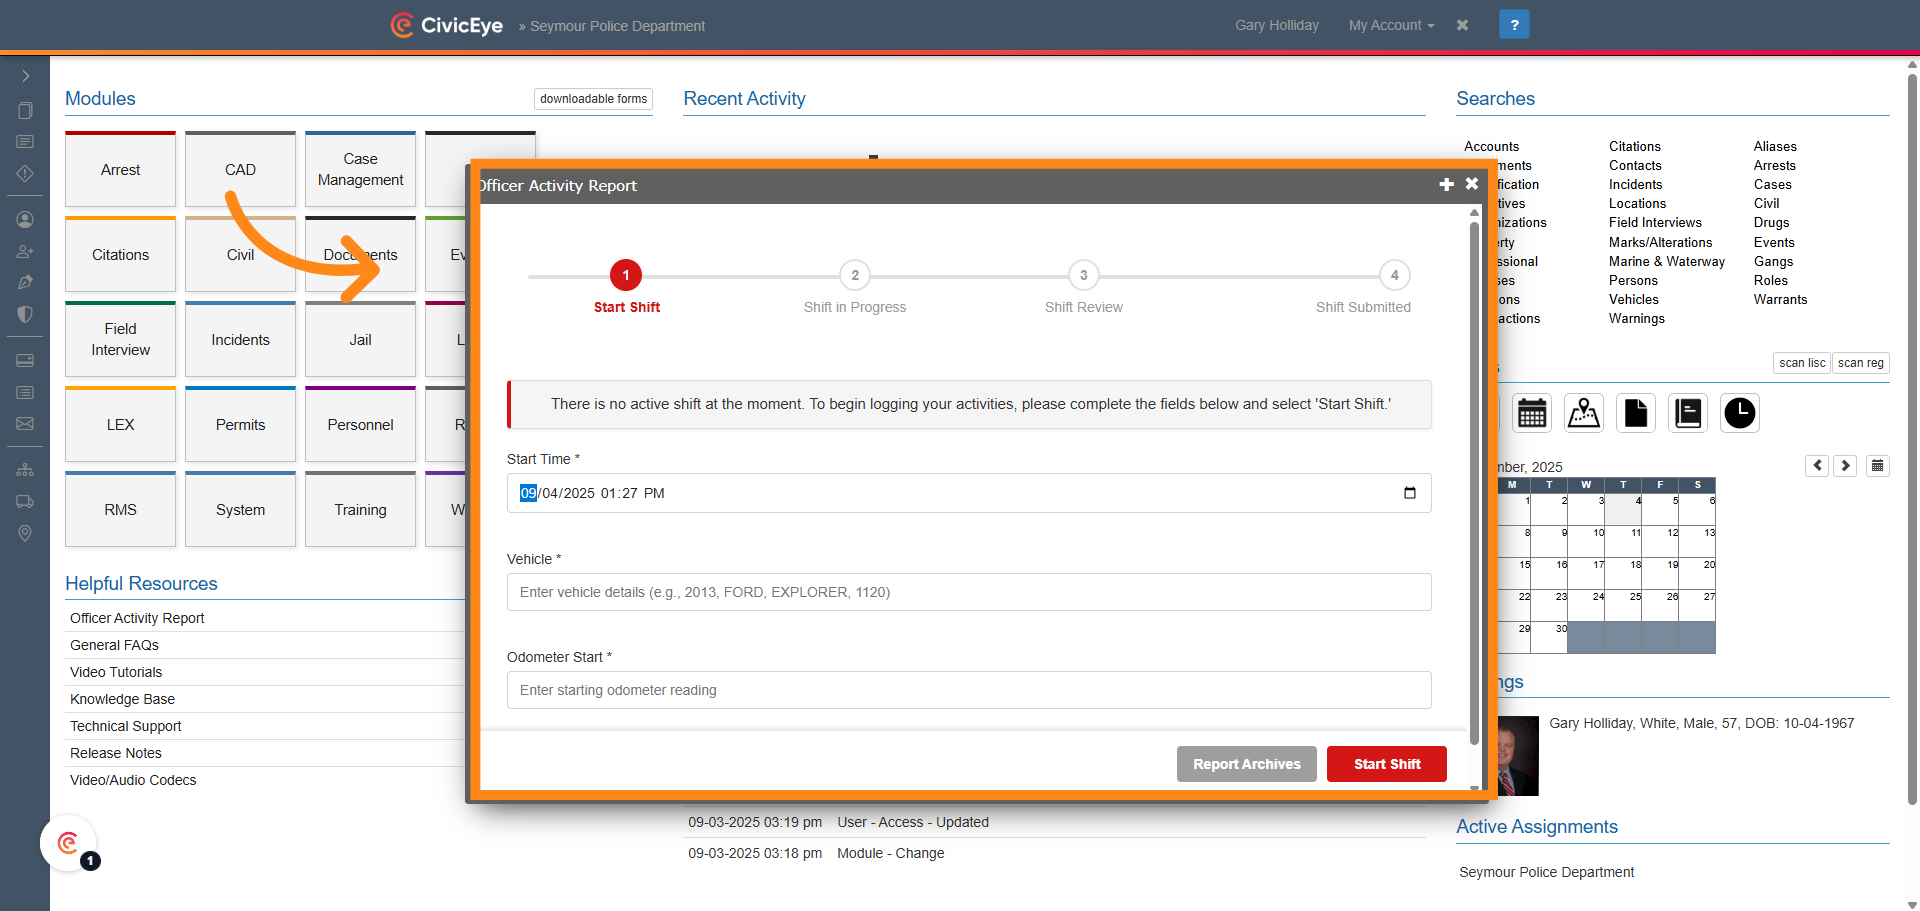Open the blank document quick-launch icon
Viewport: 1920px width, 911px height.
point(1636,413)
